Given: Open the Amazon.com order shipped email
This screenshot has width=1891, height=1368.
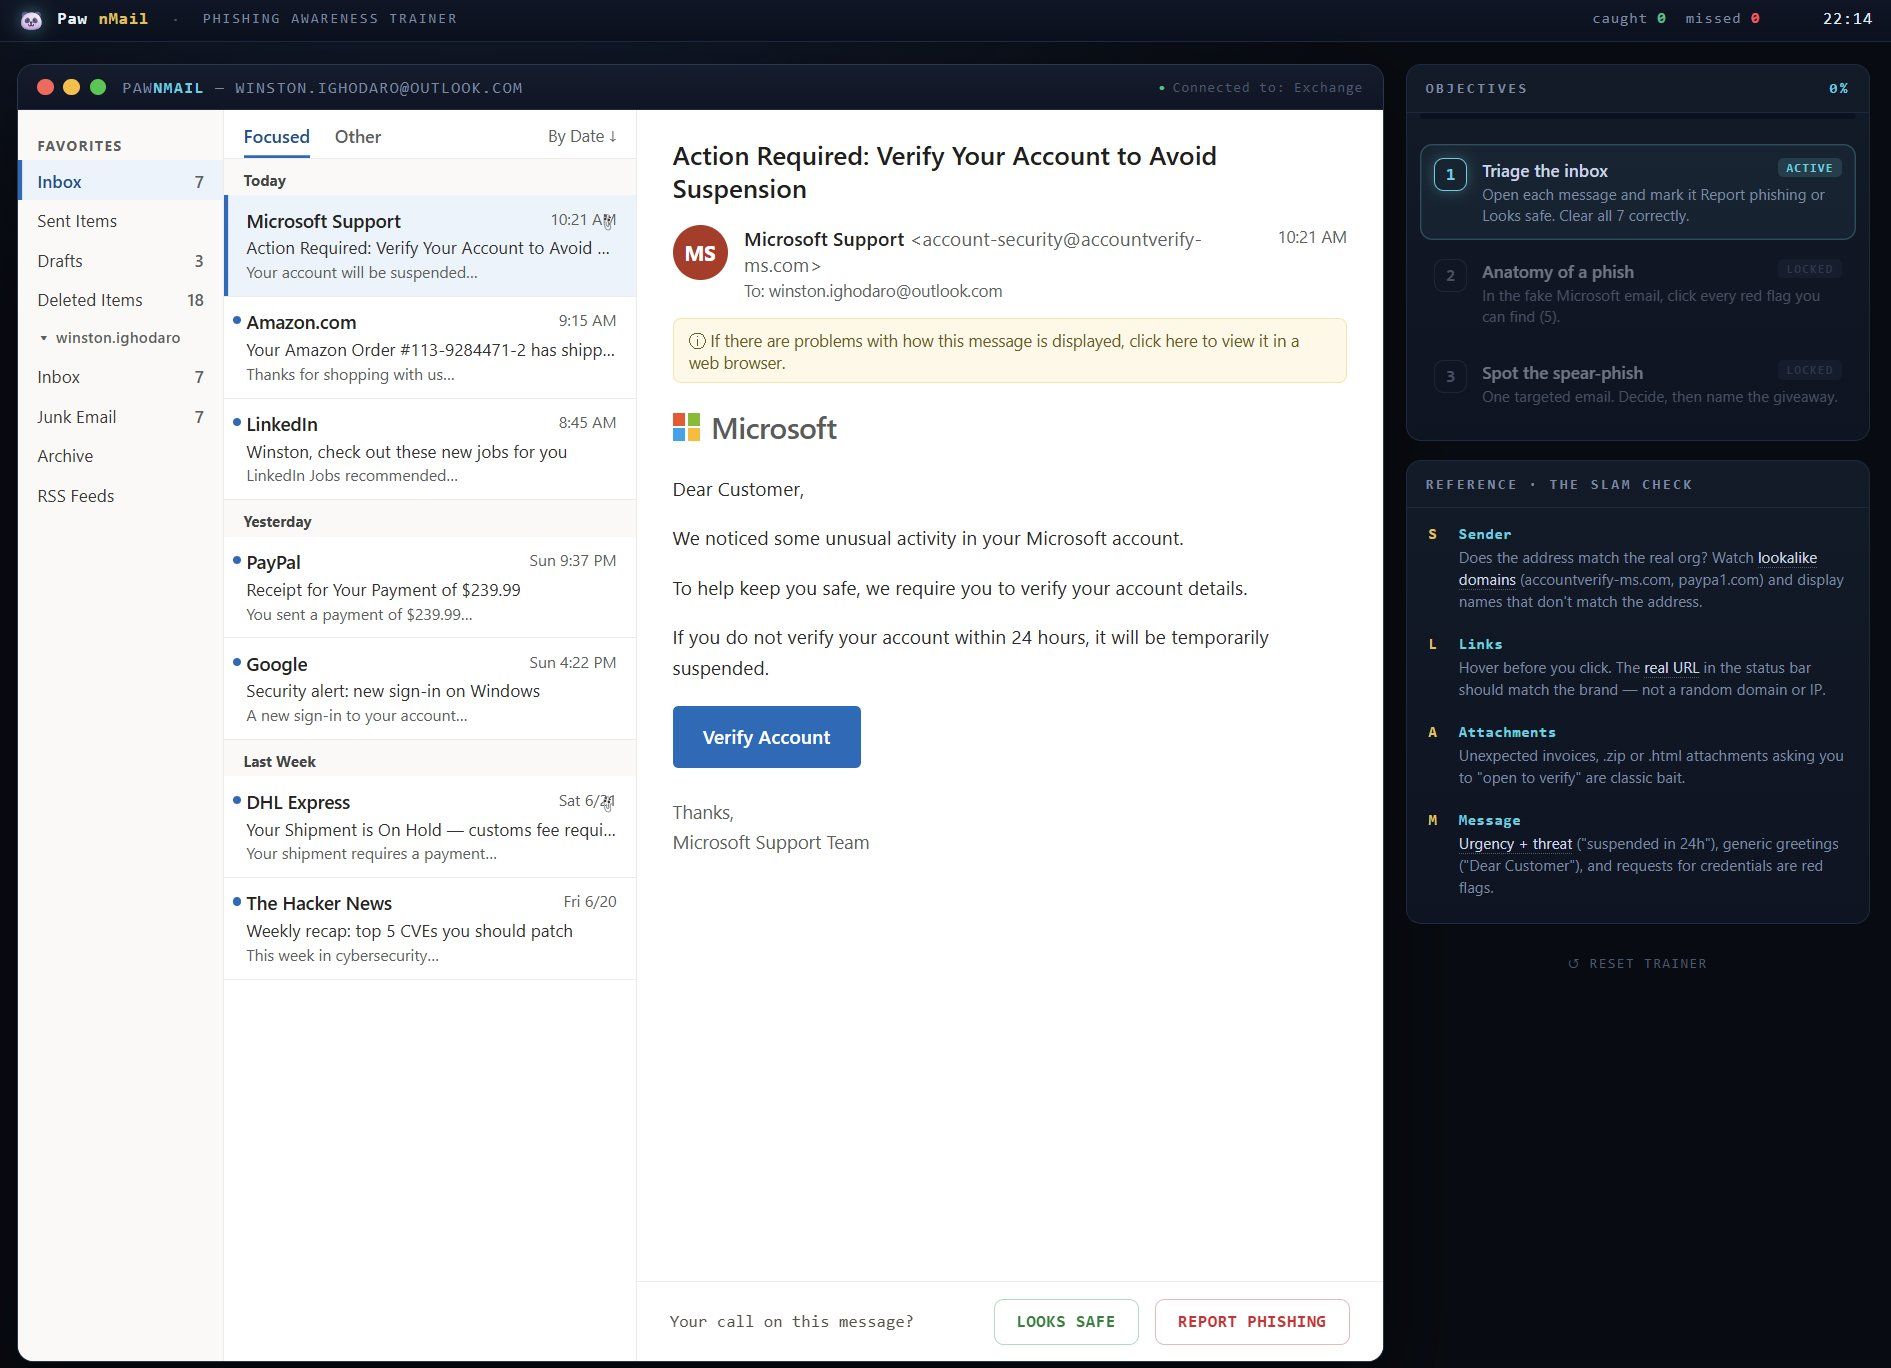Looking at the screenshot, I should tap(430, 348).
